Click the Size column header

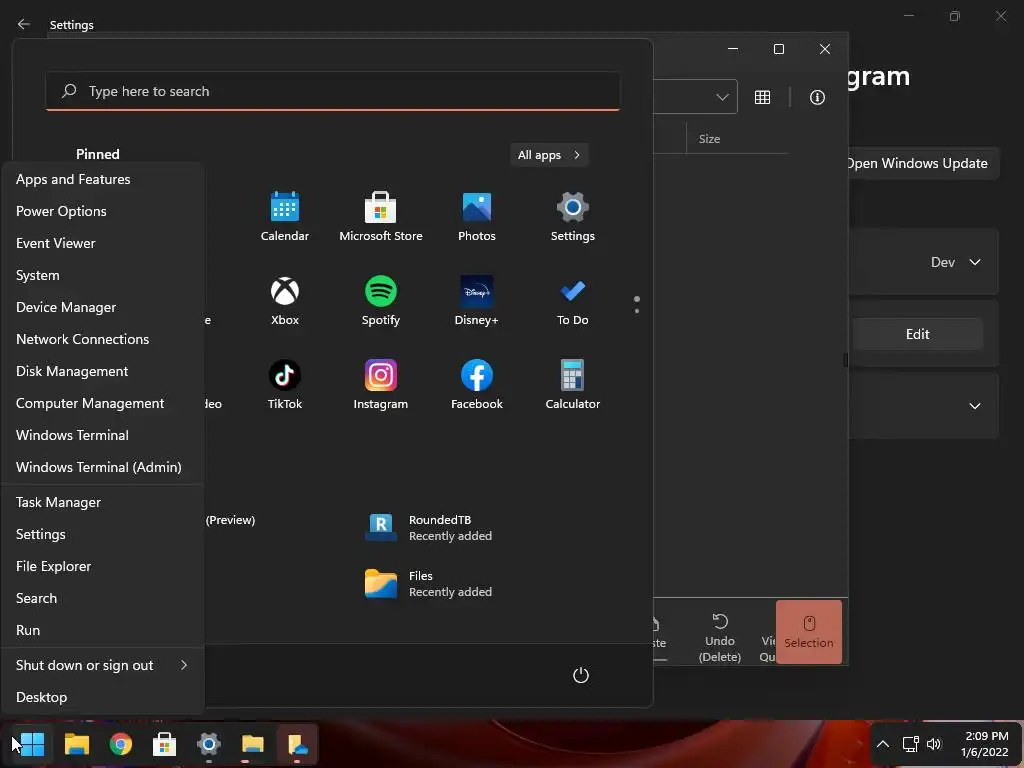point(709,138)
